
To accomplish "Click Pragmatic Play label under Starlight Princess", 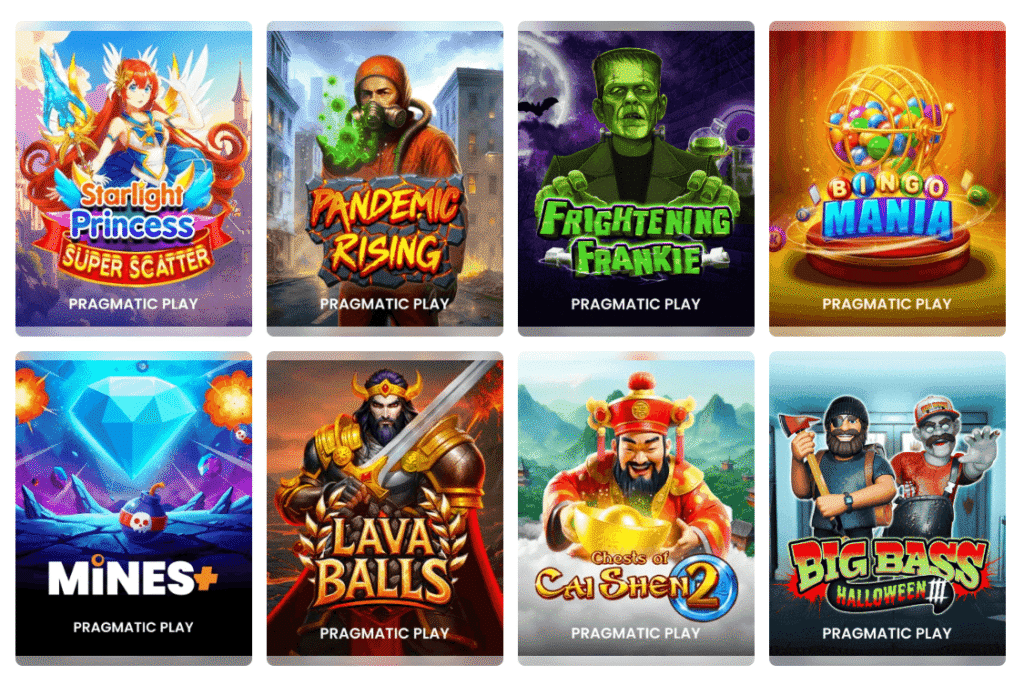I will coord(133,304).
